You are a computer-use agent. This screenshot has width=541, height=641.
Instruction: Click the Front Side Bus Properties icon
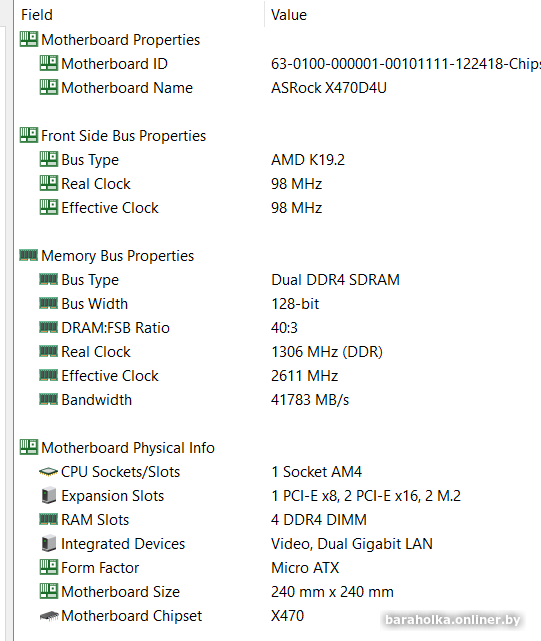pyautogui.click(x=29, y=135)
